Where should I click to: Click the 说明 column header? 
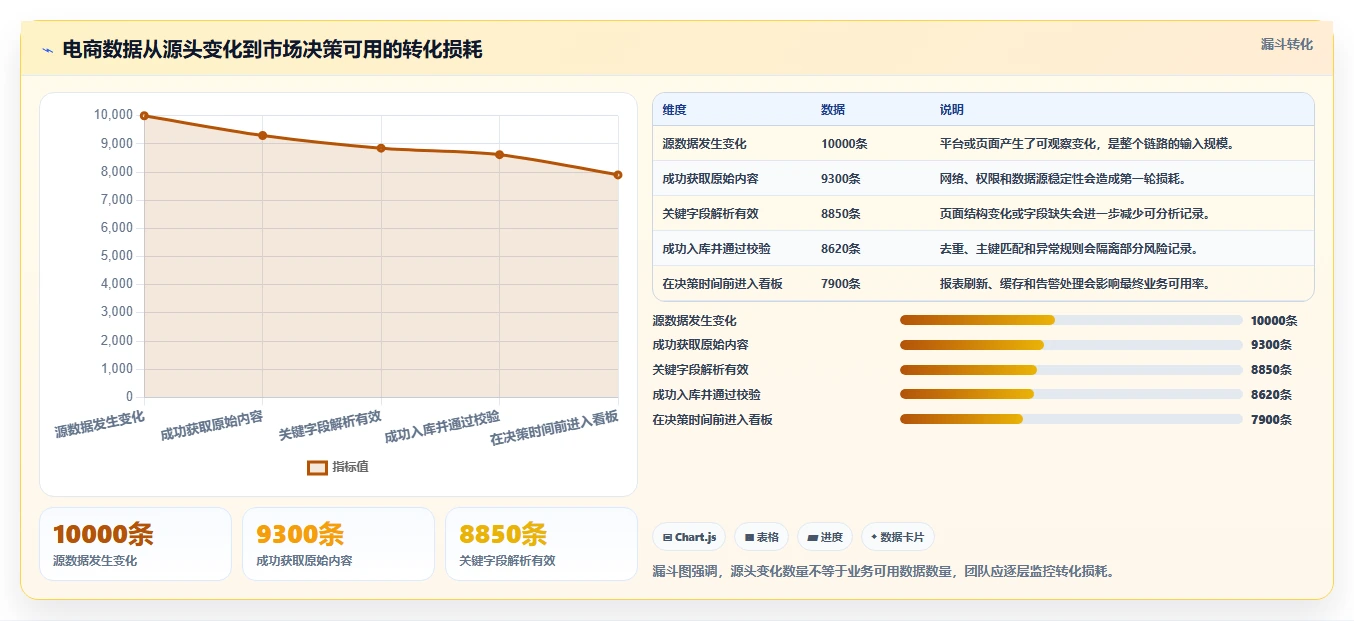pyautogui.click(x=951, y=110)
